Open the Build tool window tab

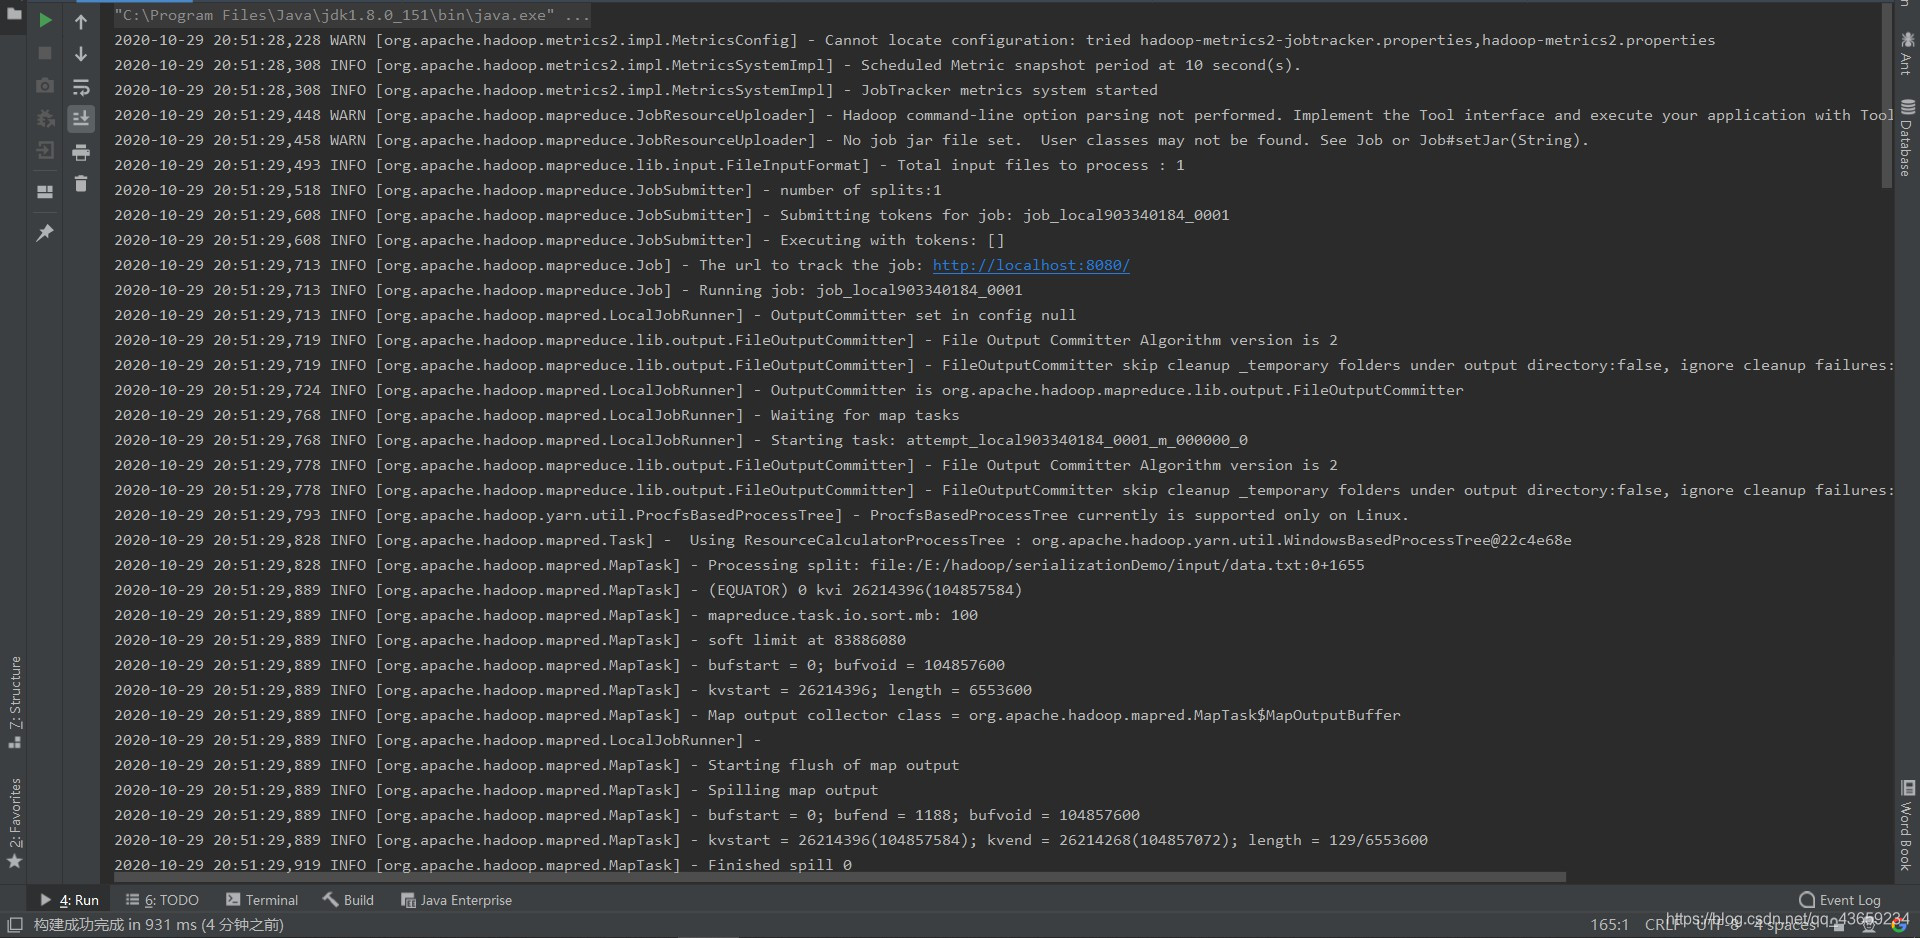click(x=348, y=900)
